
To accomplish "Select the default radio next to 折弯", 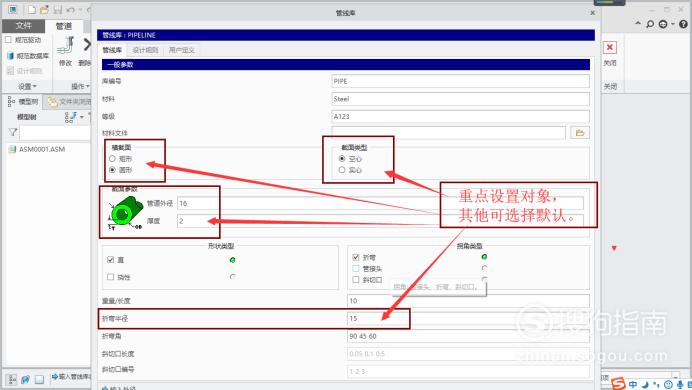I will point(484,256).
